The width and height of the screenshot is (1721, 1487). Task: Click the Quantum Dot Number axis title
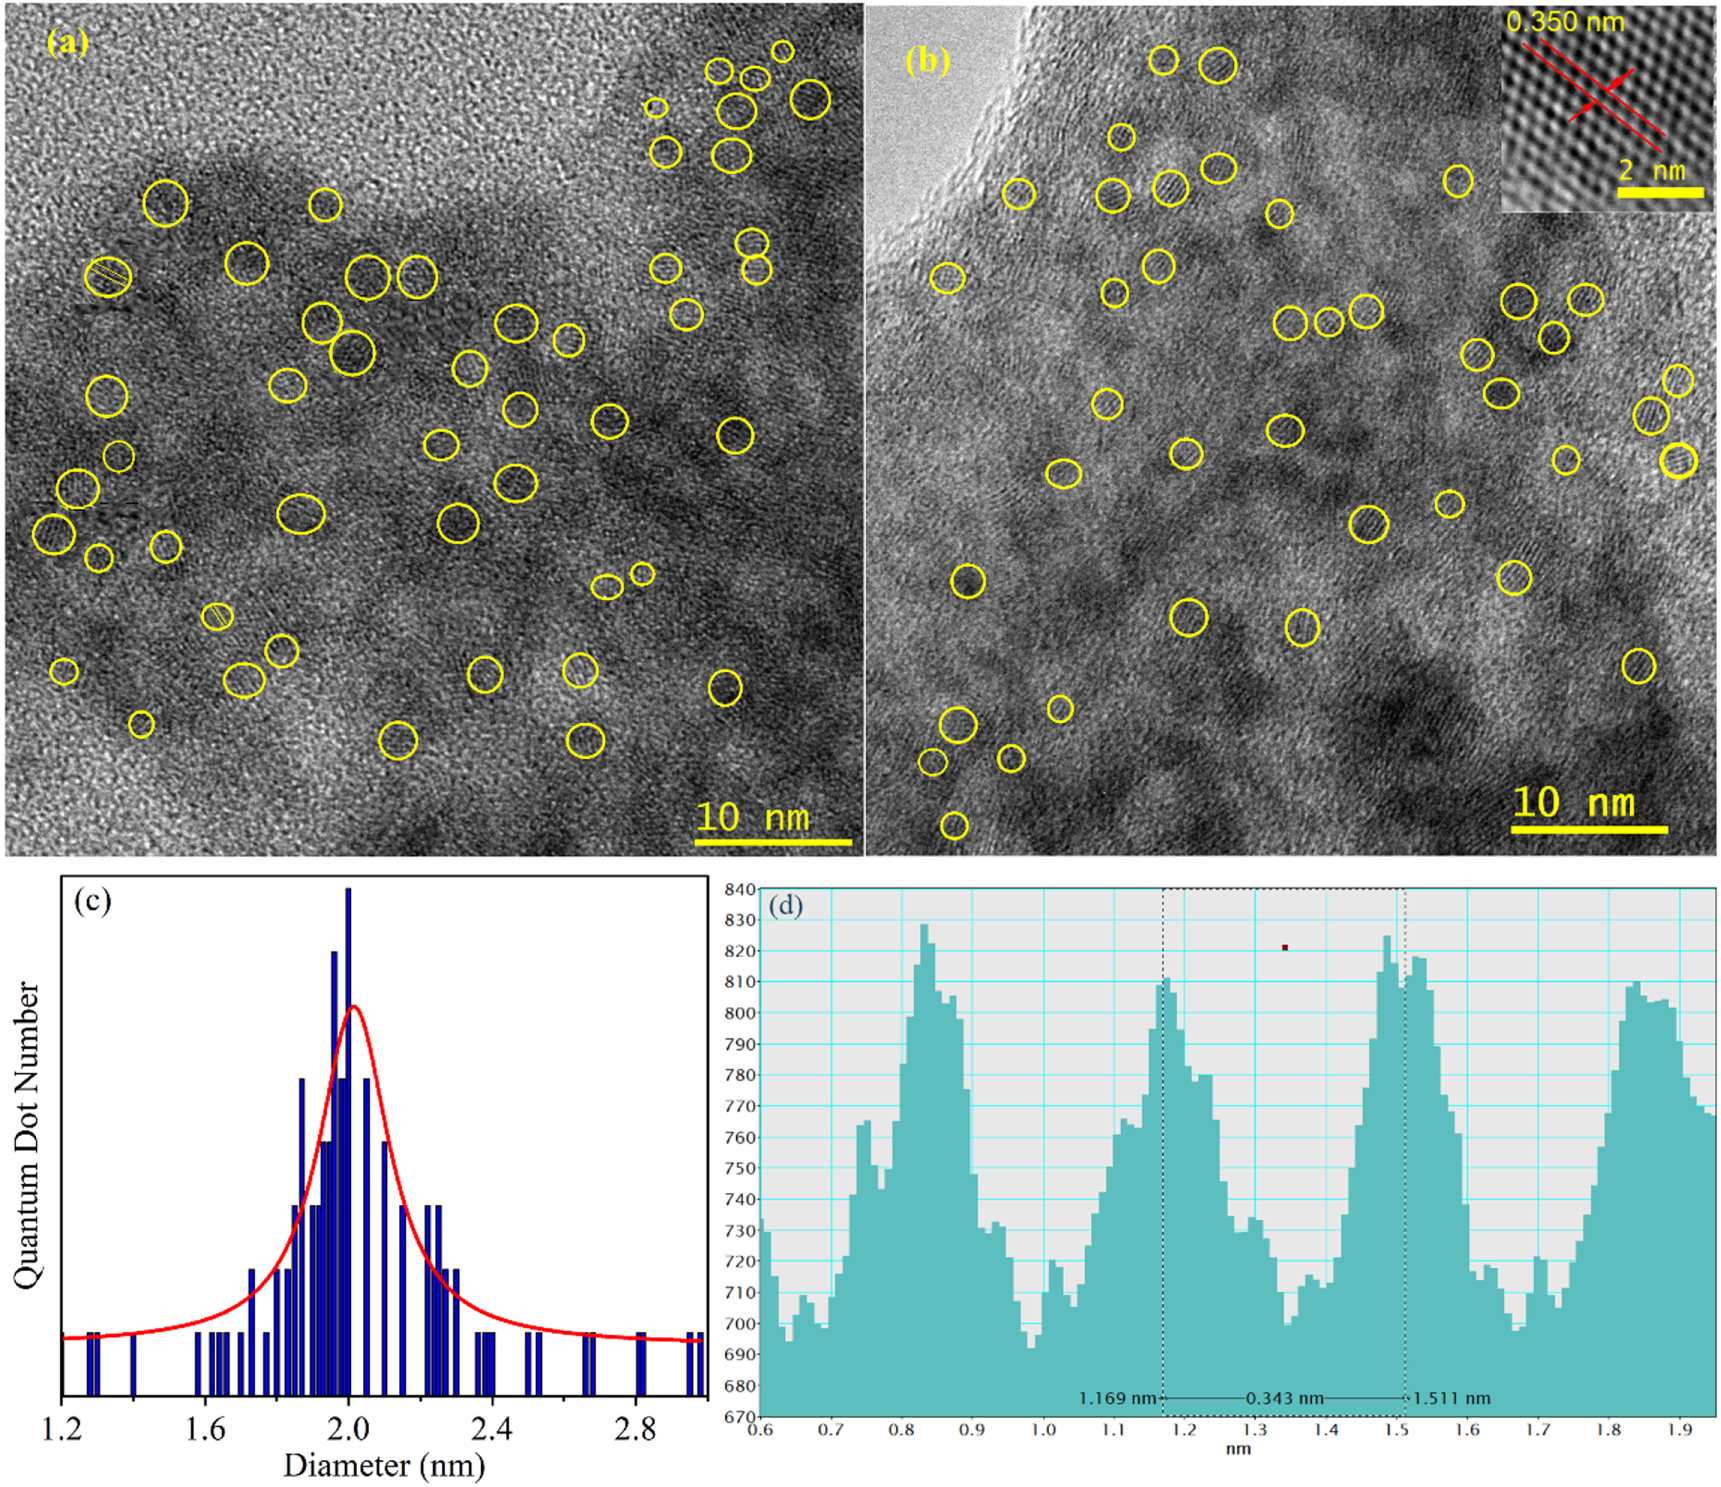[x=27, y=1135]
